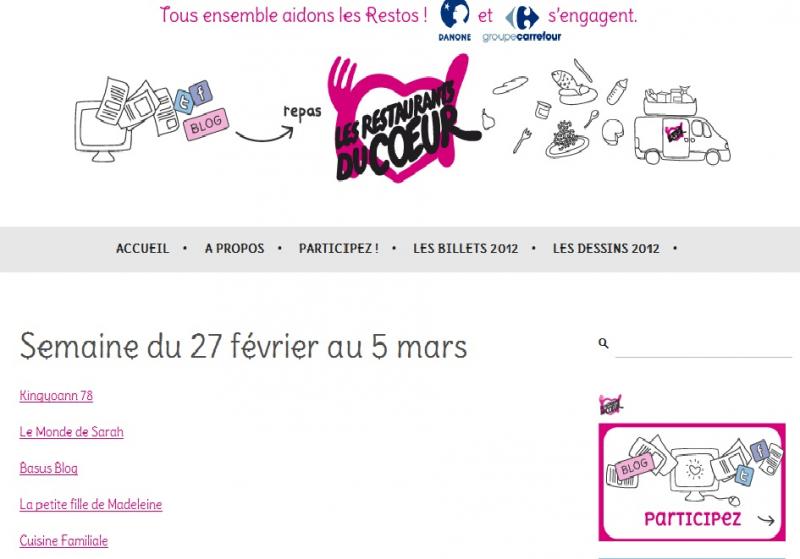Select PARTICIPEZ ! in the navigation bar
This screenshot has width=800, height=559.
click(x=339, y=248)
